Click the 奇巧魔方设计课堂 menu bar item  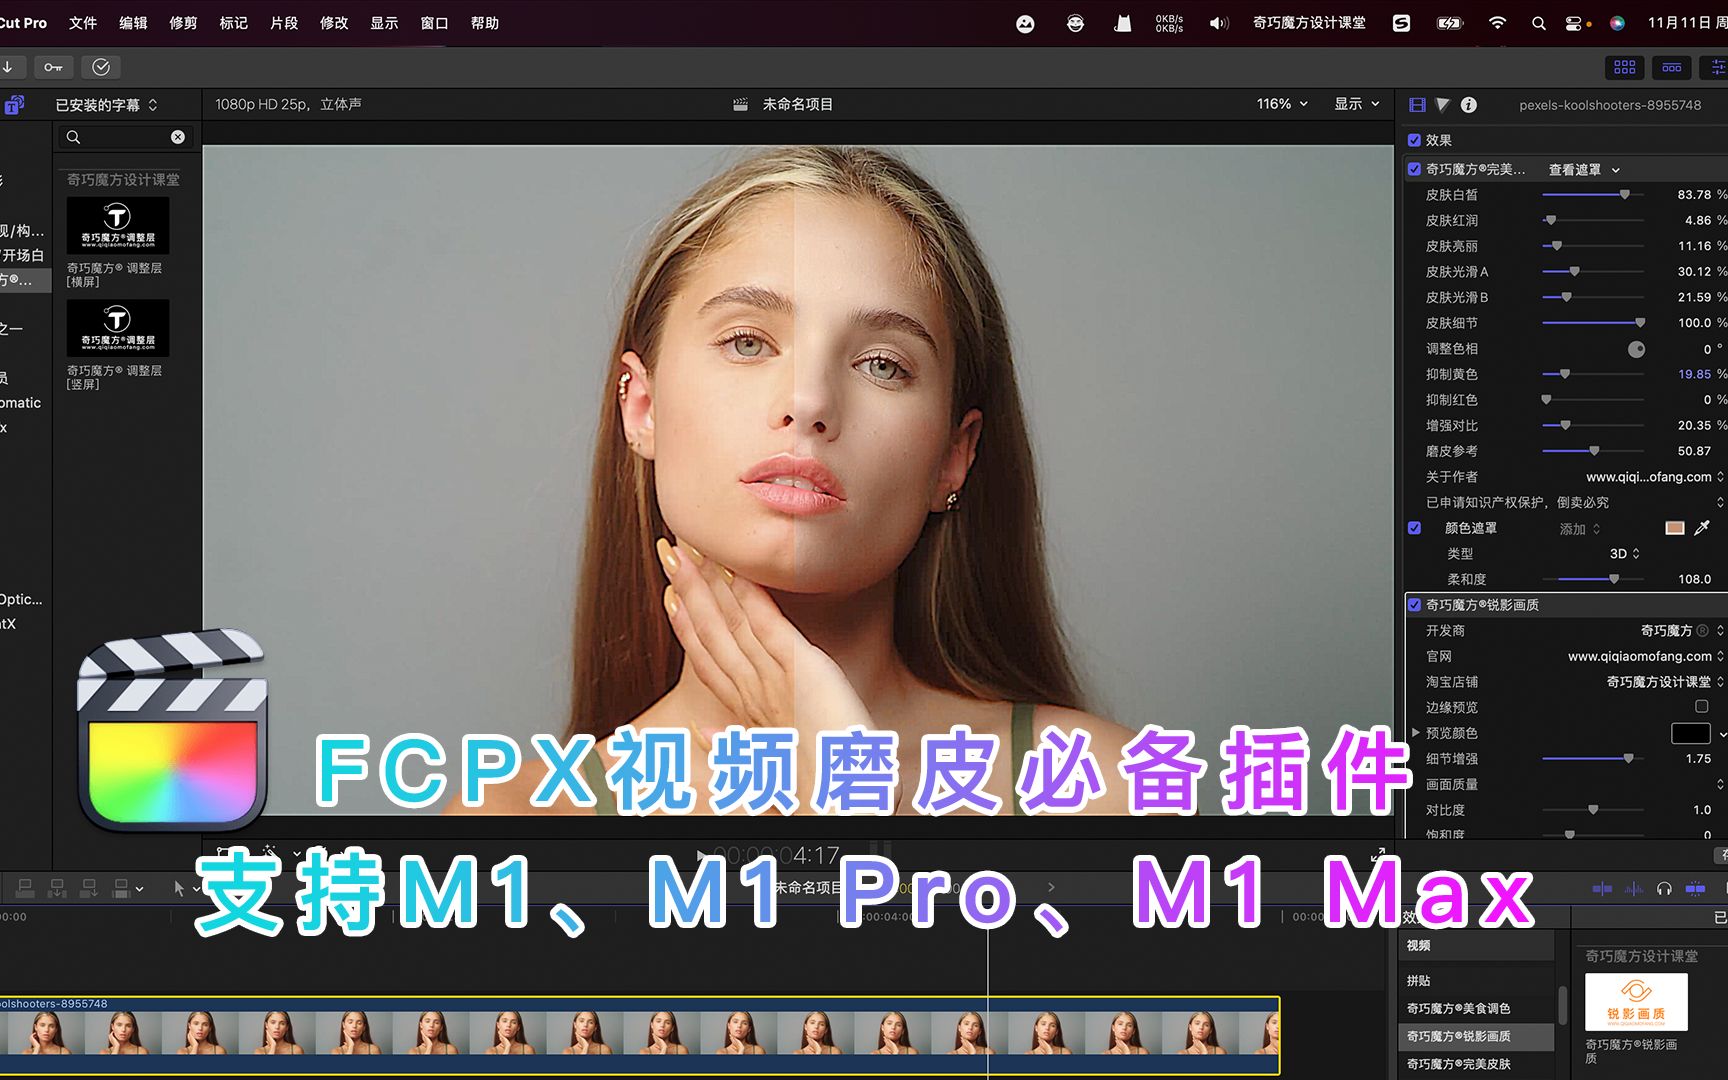click(x=1309, y=23)
